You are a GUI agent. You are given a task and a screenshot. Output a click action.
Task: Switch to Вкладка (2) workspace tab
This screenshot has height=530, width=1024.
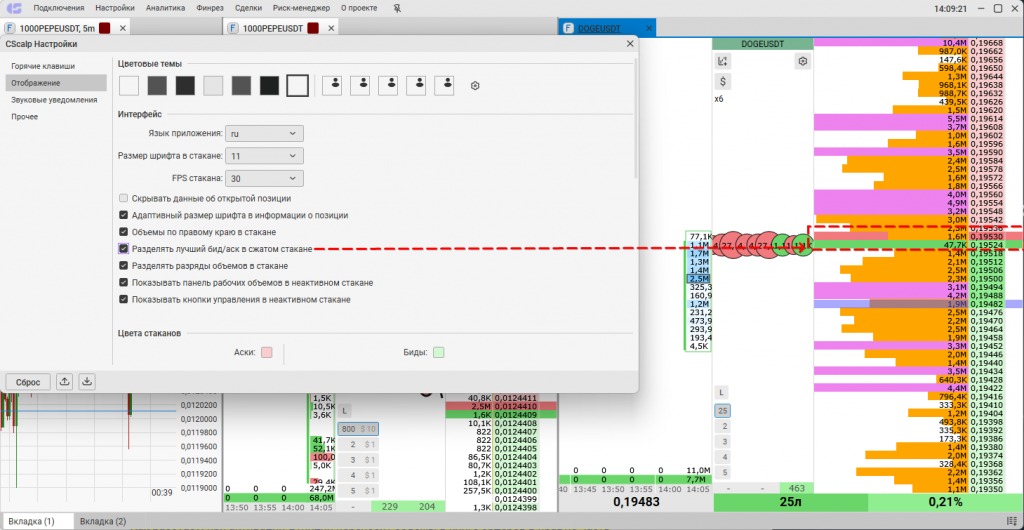103,522
